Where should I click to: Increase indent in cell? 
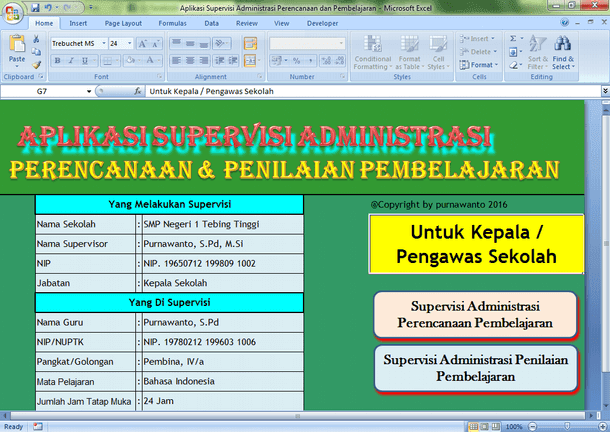pos(233,60)
